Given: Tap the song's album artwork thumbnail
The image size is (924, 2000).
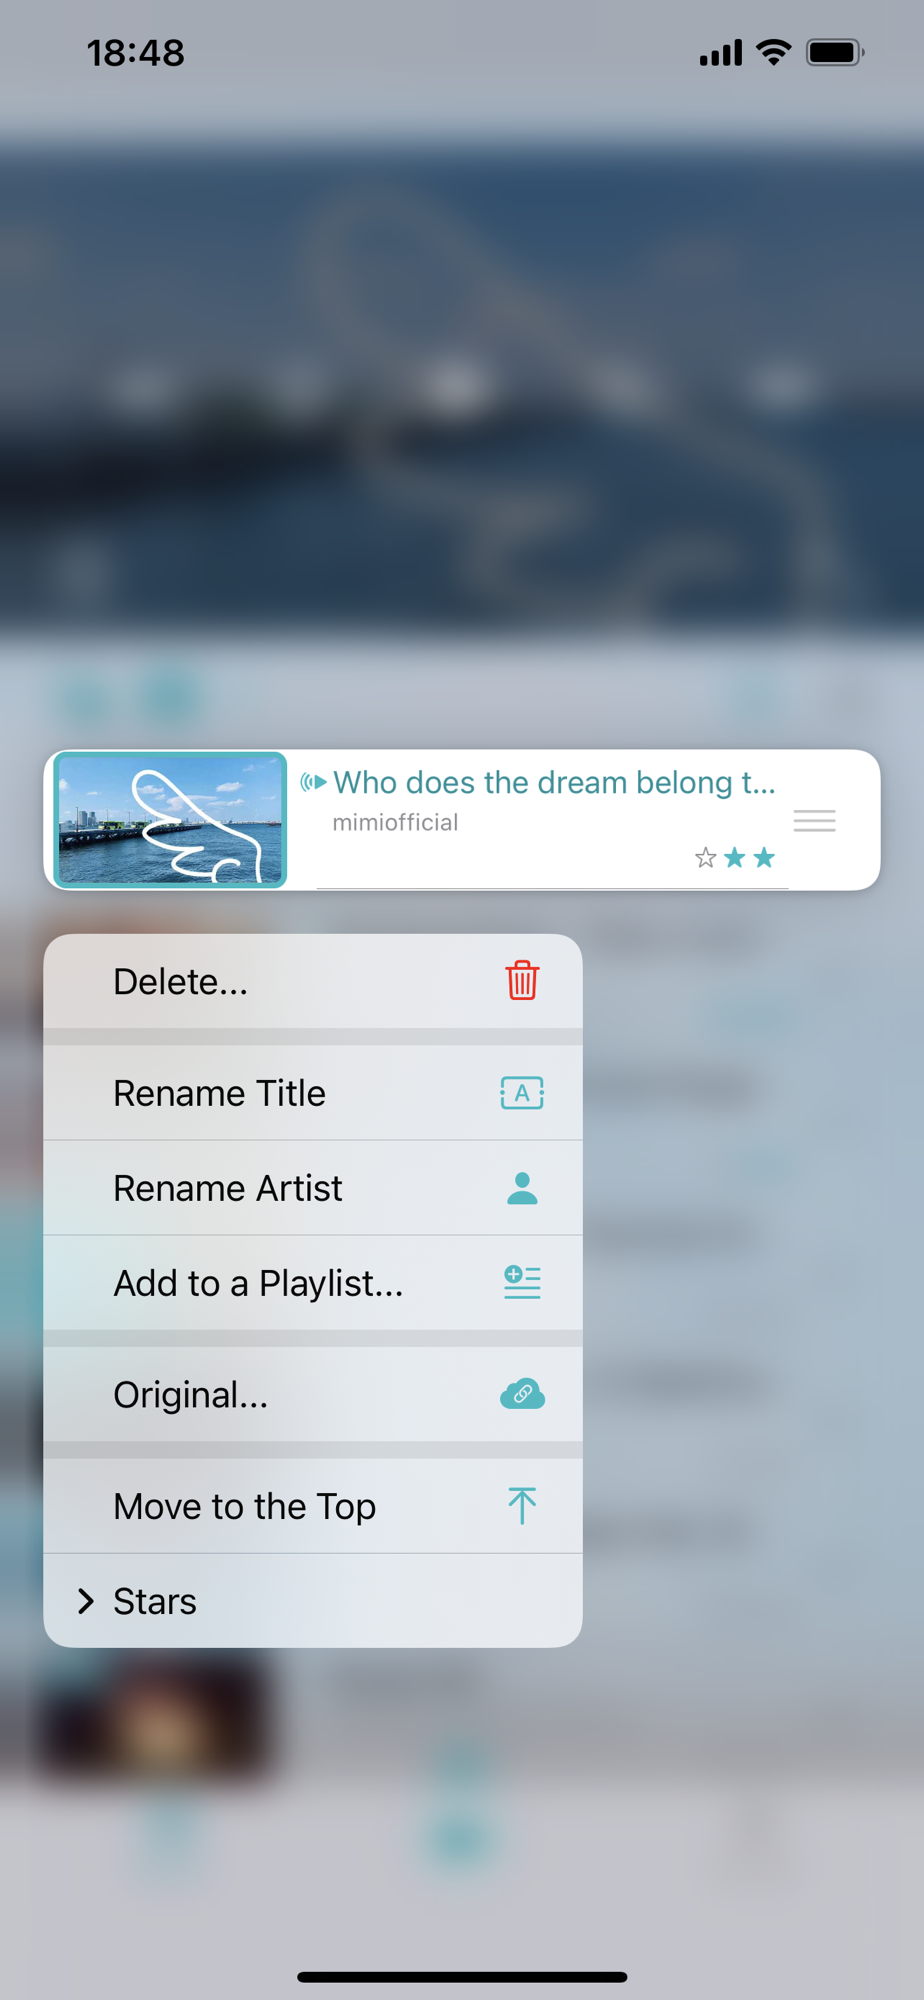Looking at the screenshot, I should click(x=171, y=820).
